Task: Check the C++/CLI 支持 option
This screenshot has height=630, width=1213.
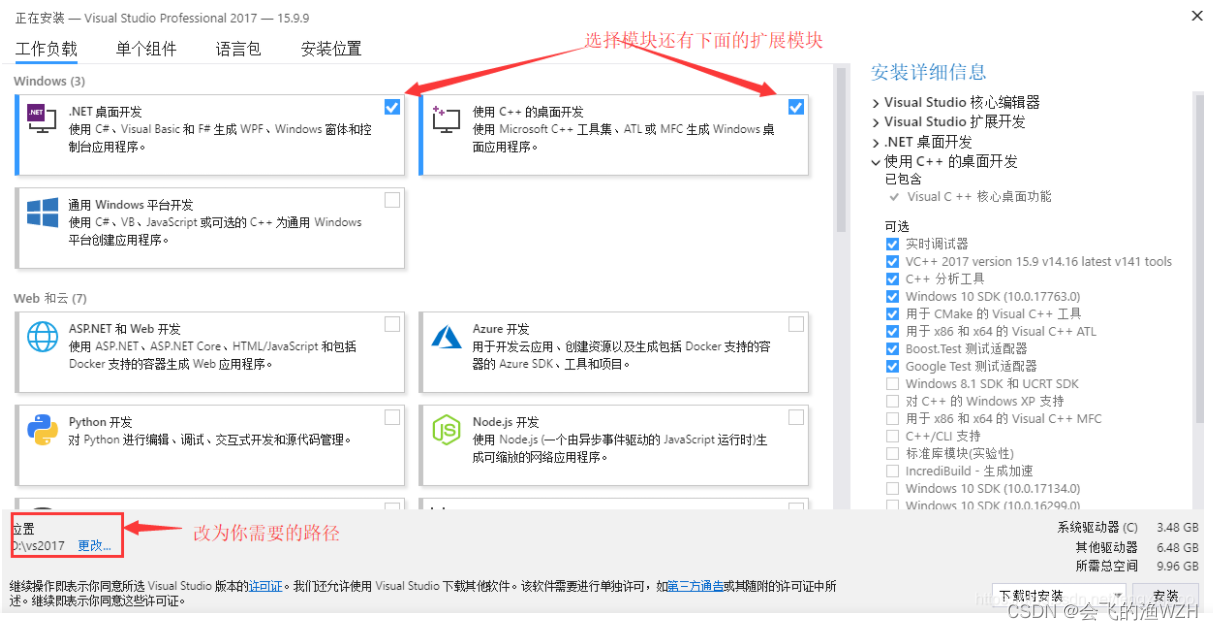Action: (892, 436)
